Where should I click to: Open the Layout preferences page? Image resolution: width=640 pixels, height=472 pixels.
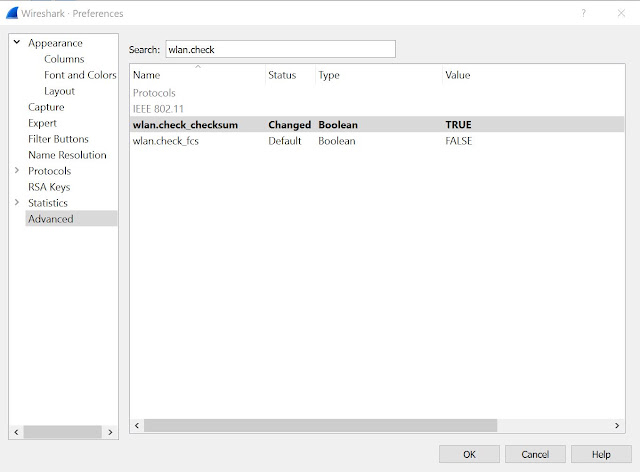[x=59, y=91]
